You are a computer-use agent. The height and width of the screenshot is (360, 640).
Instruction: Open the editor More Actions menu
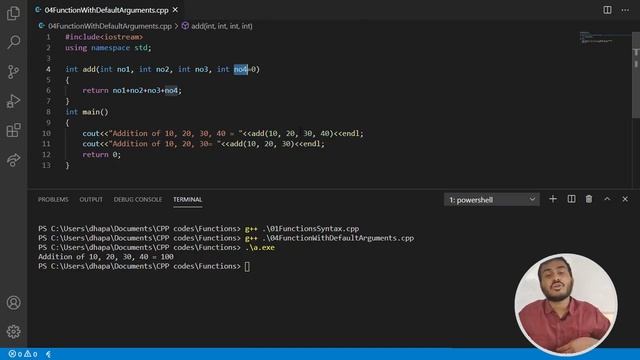coord(625,10)
